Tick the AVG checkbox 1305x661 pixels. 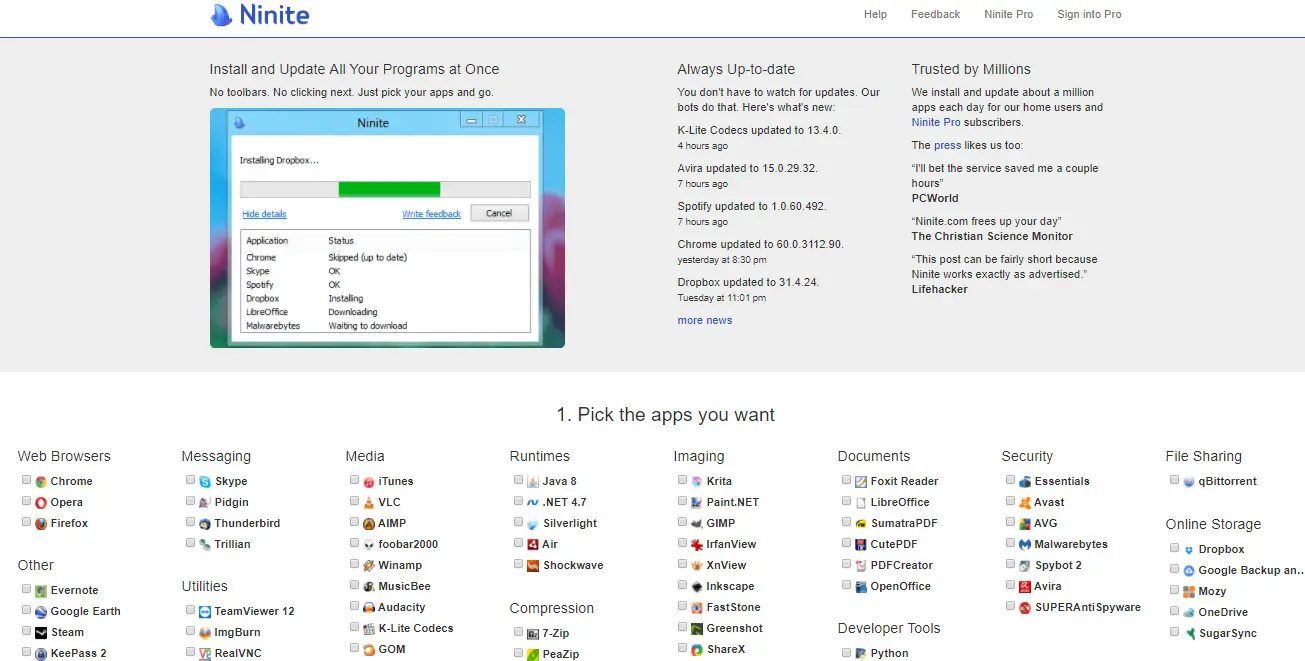click(x=1011, y=522)
